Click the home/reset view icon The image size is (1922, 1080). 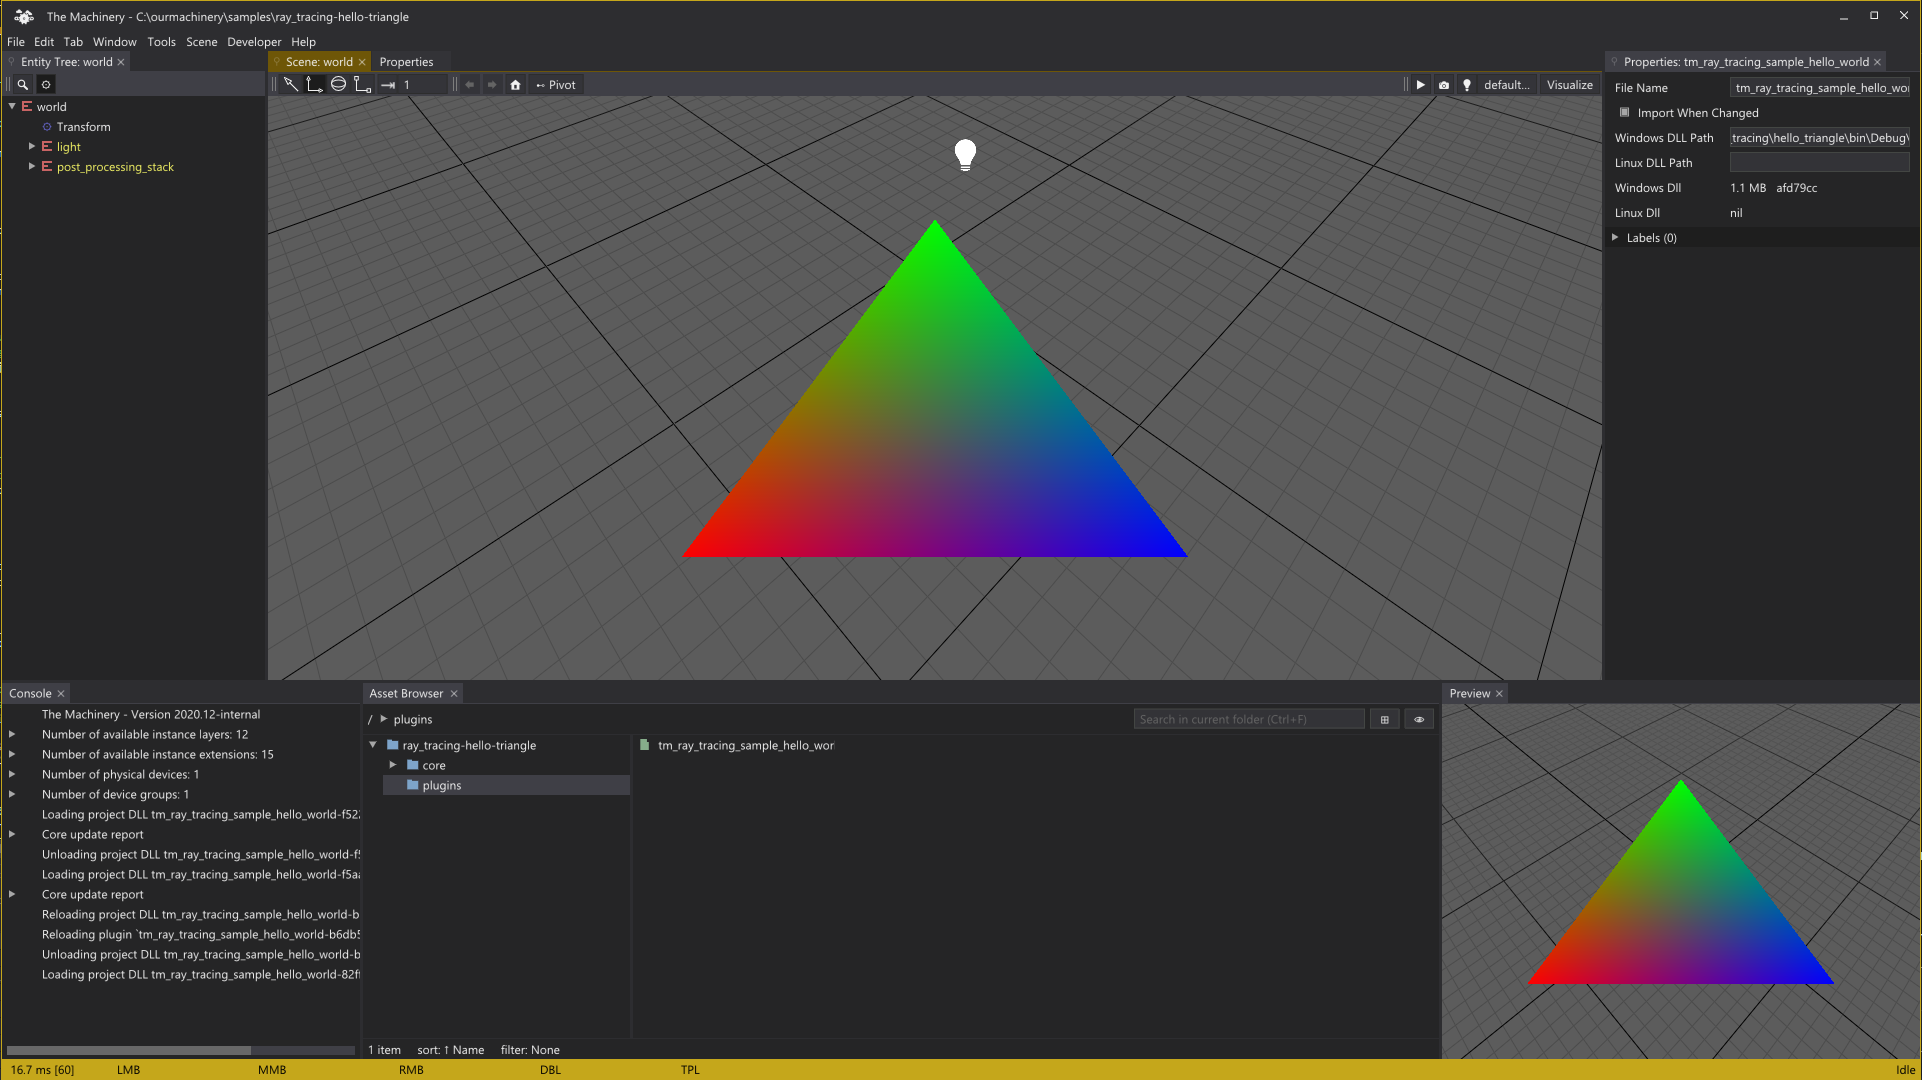point(514,84)
